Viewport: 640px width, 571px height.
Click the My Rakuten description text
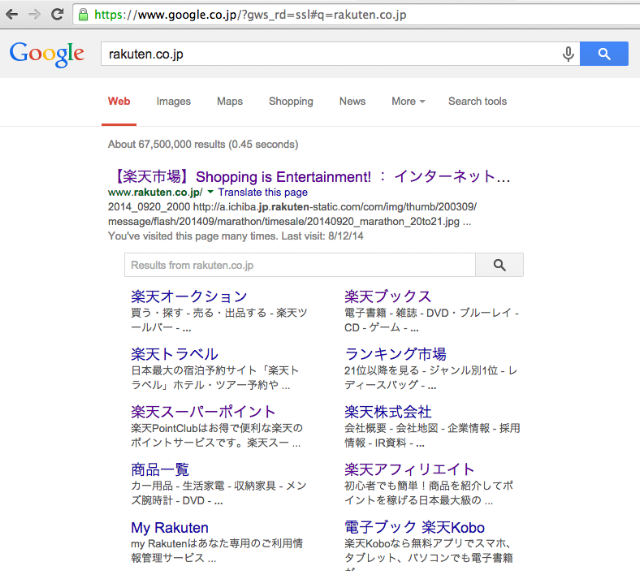[217, 551]
